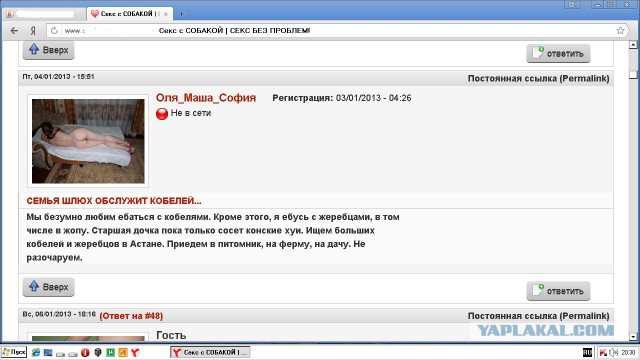Launch Opera from the quick launch bar

click(85, 353)
